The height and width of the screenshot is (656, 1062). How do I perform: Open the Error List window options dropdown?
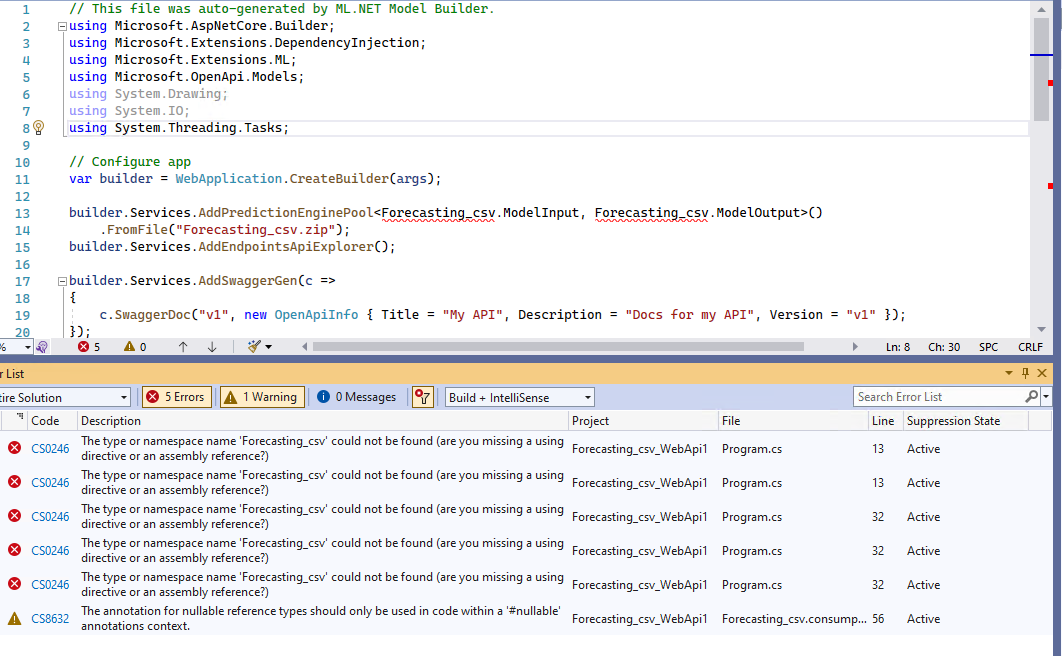[1008, 373]
